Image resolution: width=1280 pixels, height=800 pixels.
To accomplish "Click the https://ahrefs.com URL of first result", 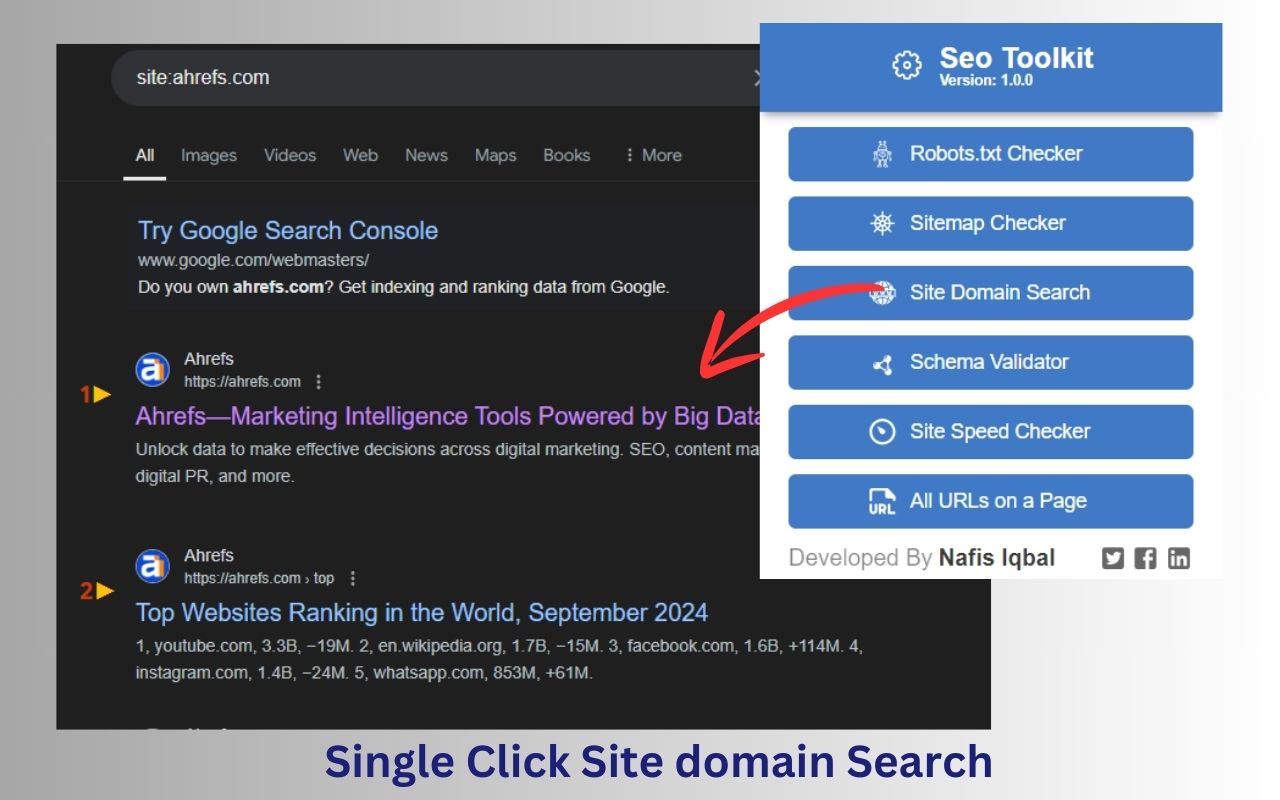I will [x=242, y=382].
